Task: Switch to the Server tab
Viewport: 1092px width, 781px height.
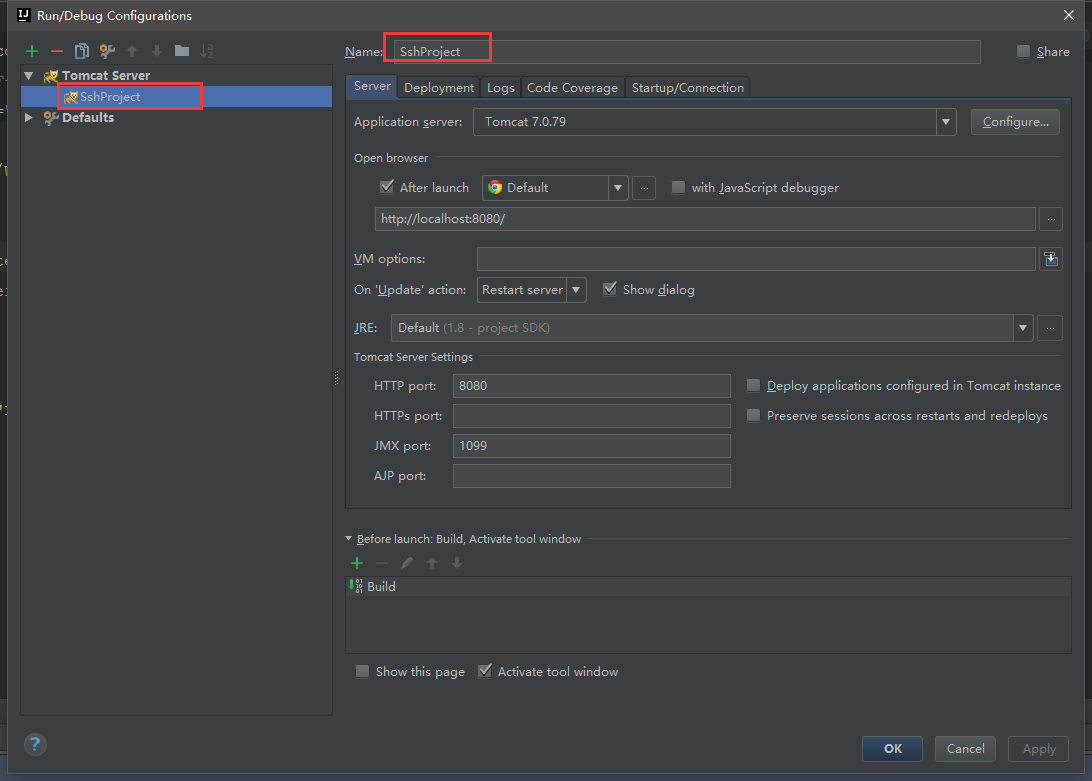Action: tap(372, 86)
